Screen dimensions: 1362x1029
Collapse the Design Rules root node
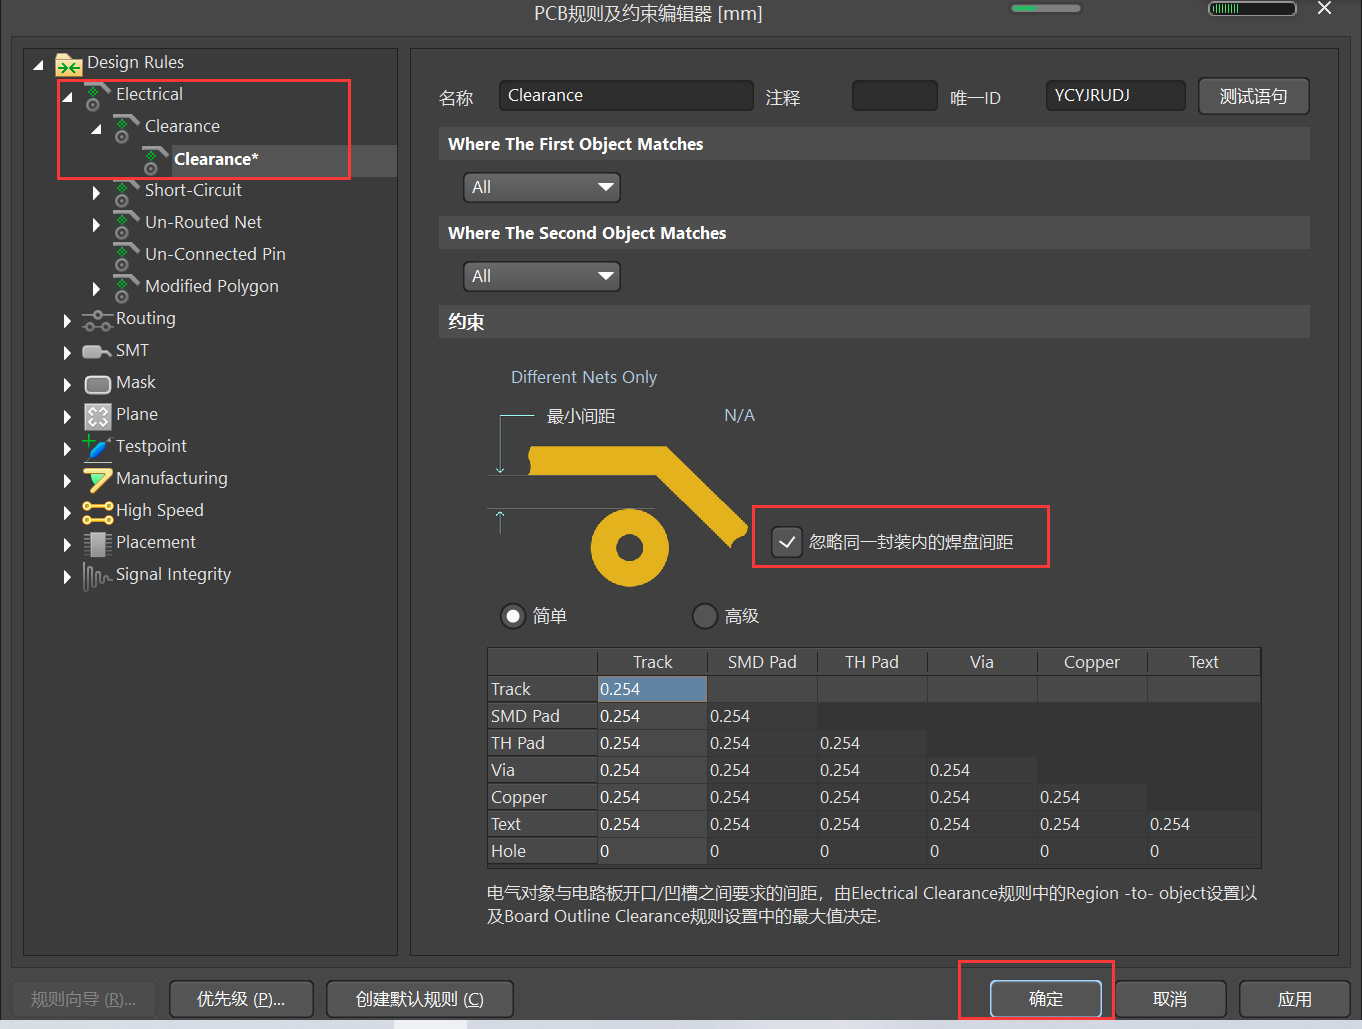click(x=38, y=65)
